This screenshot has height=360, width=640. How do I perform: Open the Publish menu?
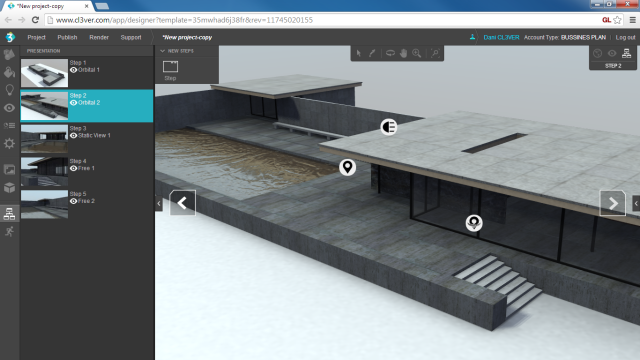tap(67, 37)
